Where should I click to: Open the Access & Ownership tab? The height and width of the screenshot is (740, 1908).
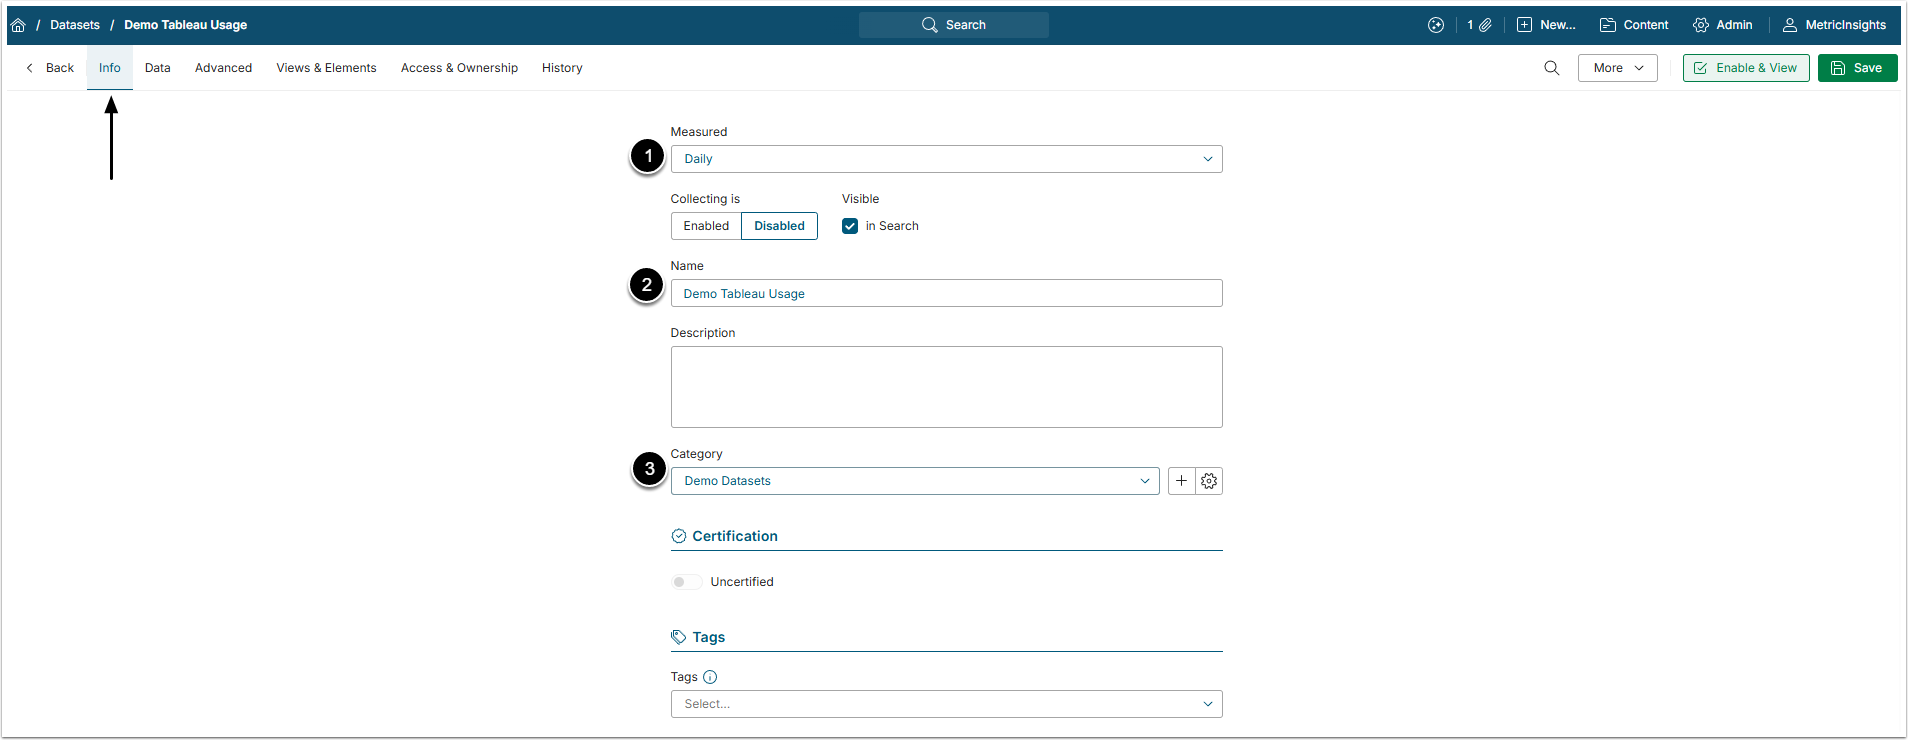coord(459,68)
